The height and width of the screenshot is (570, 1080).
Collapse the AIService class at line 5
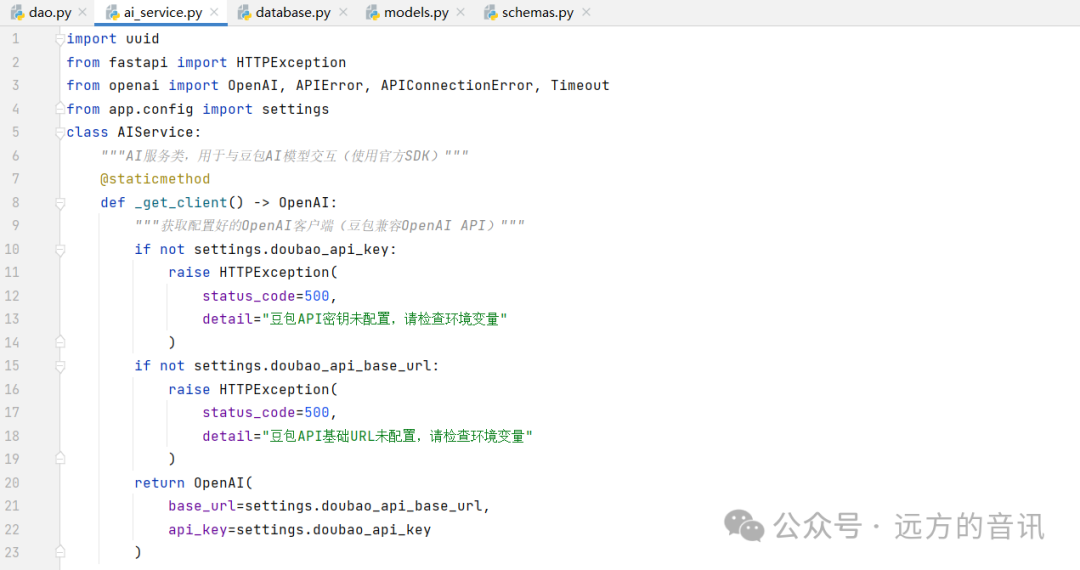click(x=60, y=132)
